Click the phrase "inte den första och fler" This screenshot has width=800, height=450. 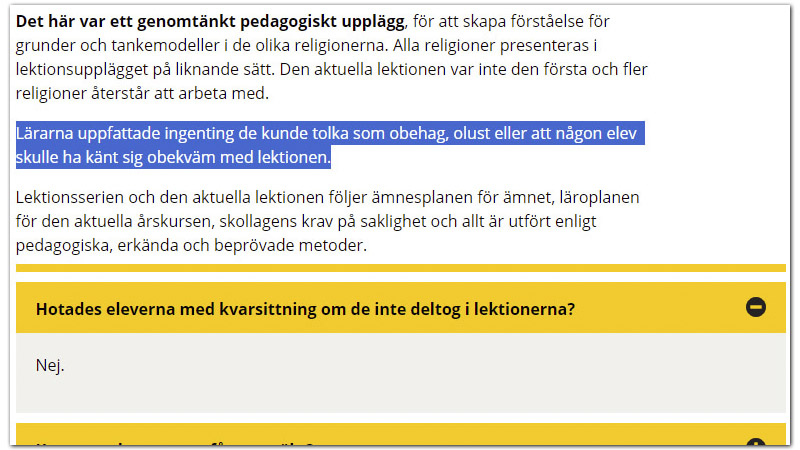pos(563,70)
